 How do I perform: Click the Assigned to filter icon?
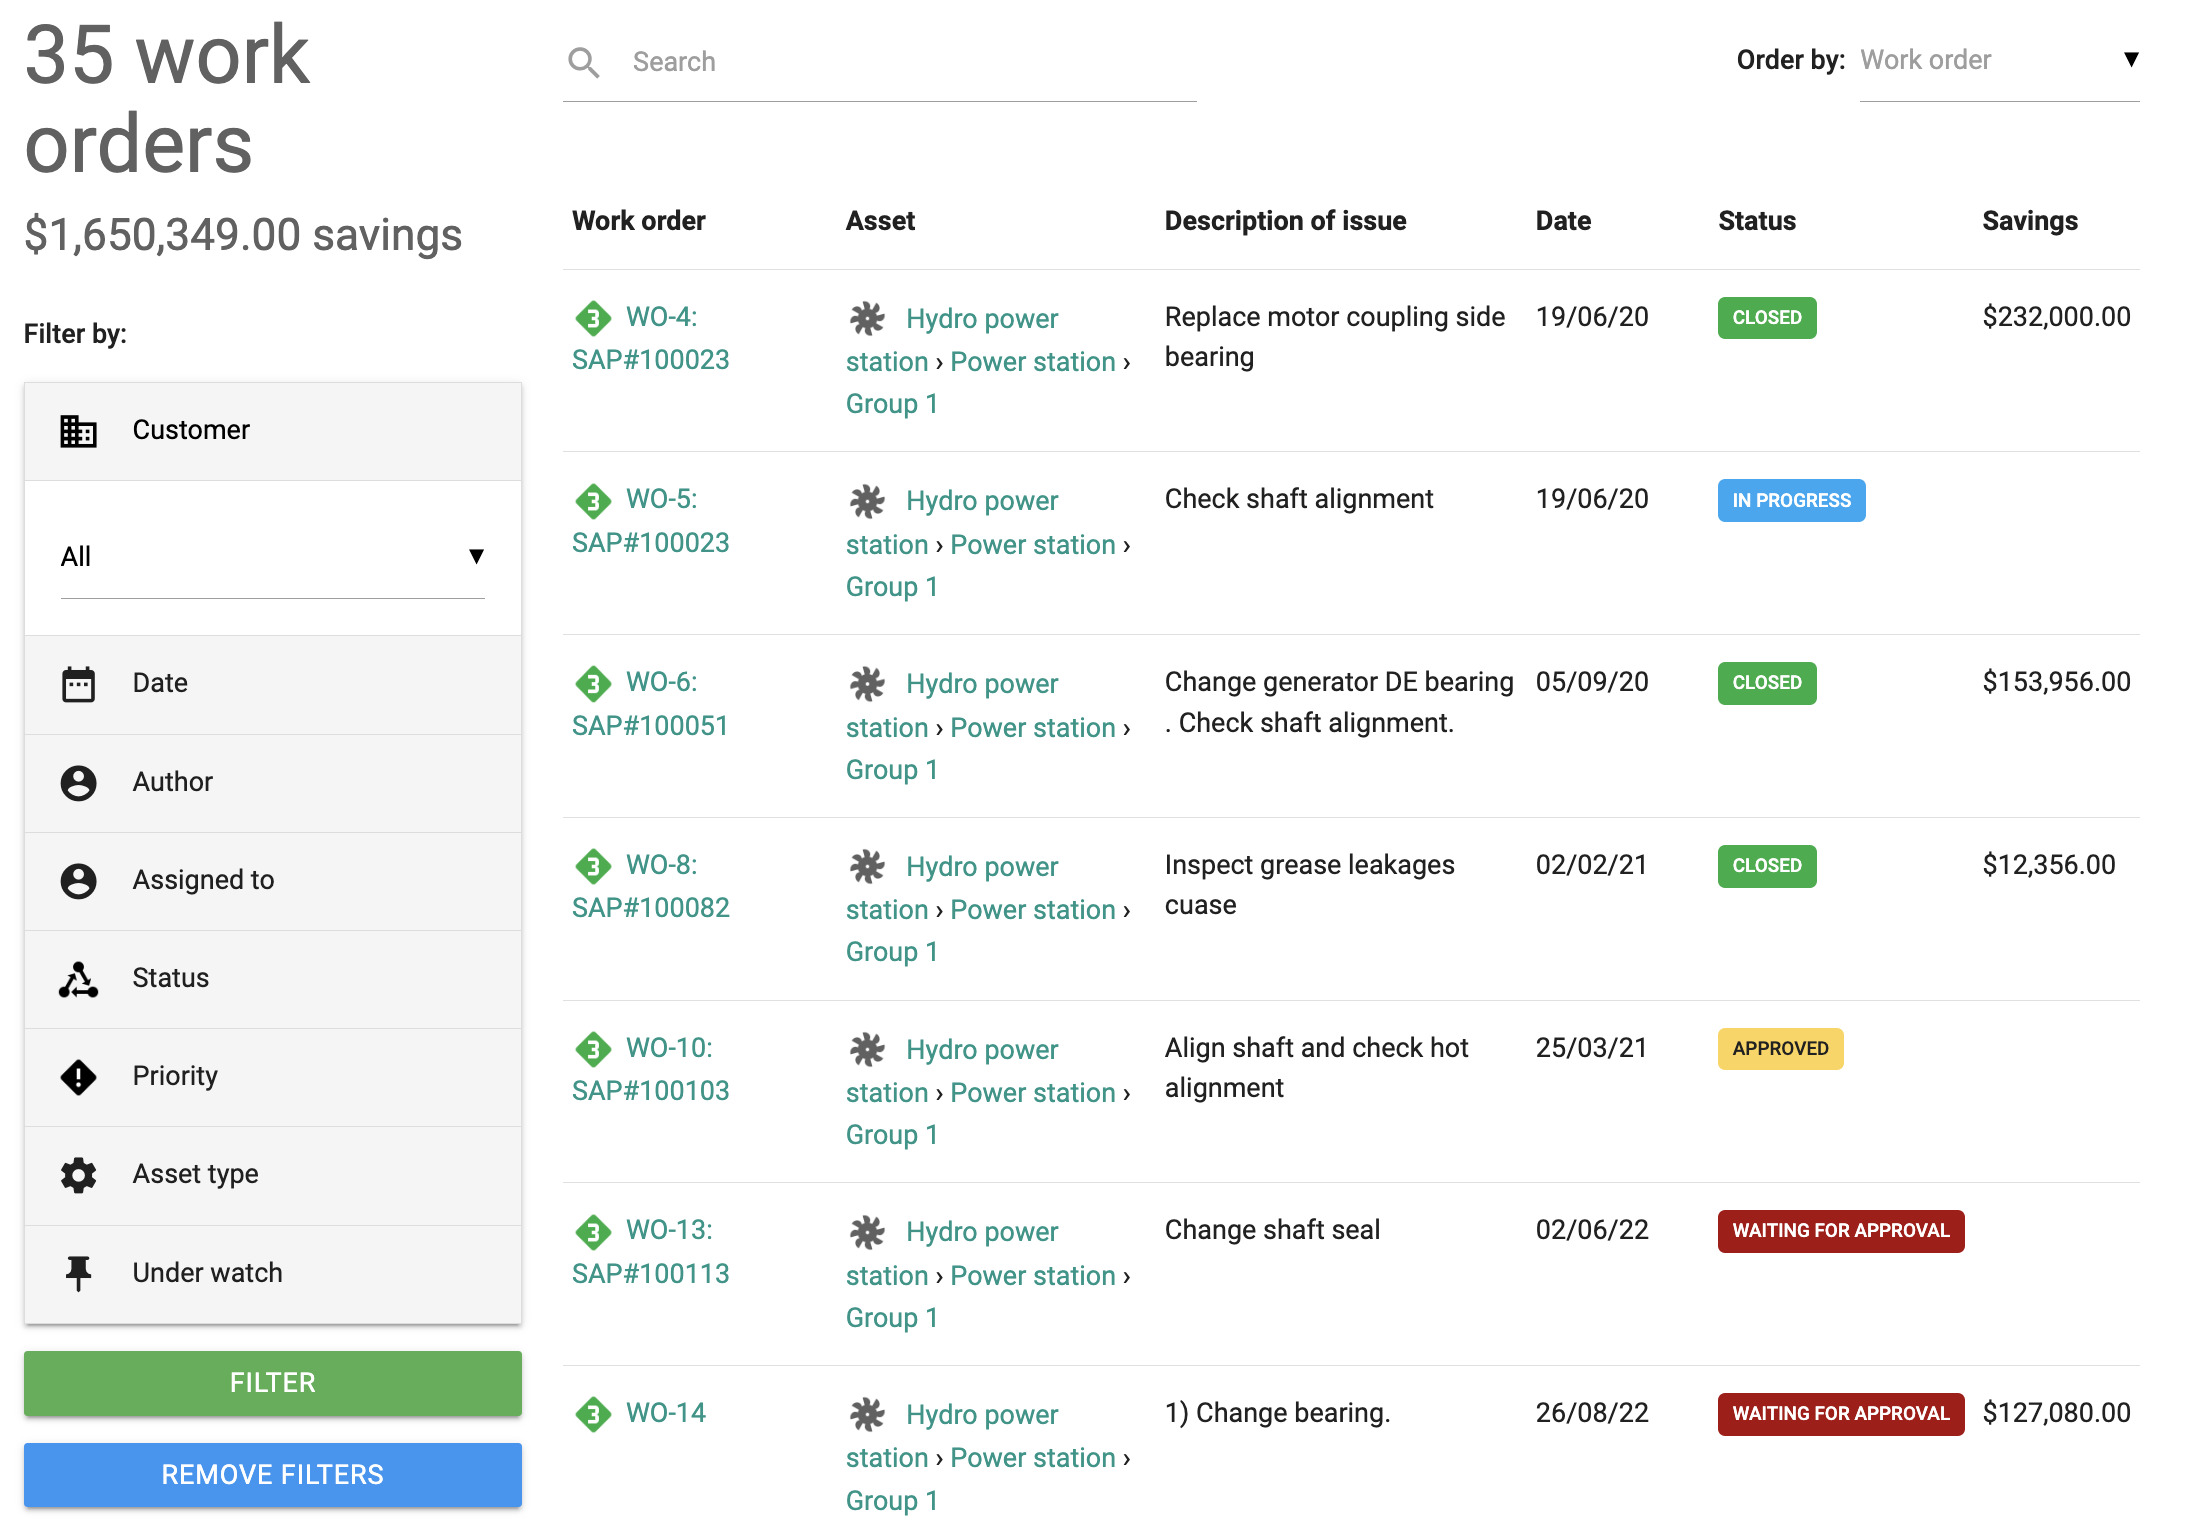80,879
